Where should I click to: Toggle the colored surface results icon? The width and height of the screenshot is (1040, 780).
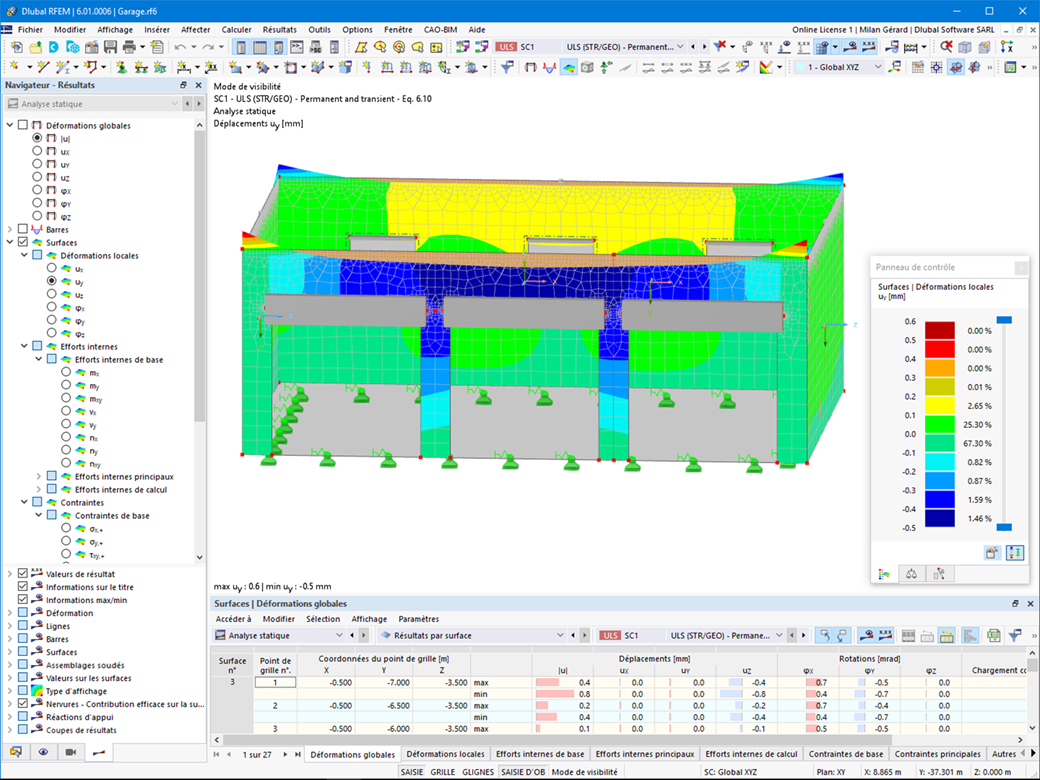point(568,67)
